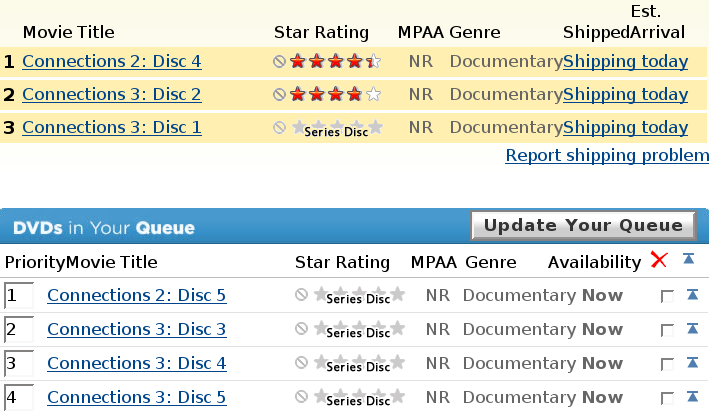Click 'not interested' icon for queued Connections 3: Disc 3
The width and height of the screenshot is (709, 414).
[x=302, y=329]
